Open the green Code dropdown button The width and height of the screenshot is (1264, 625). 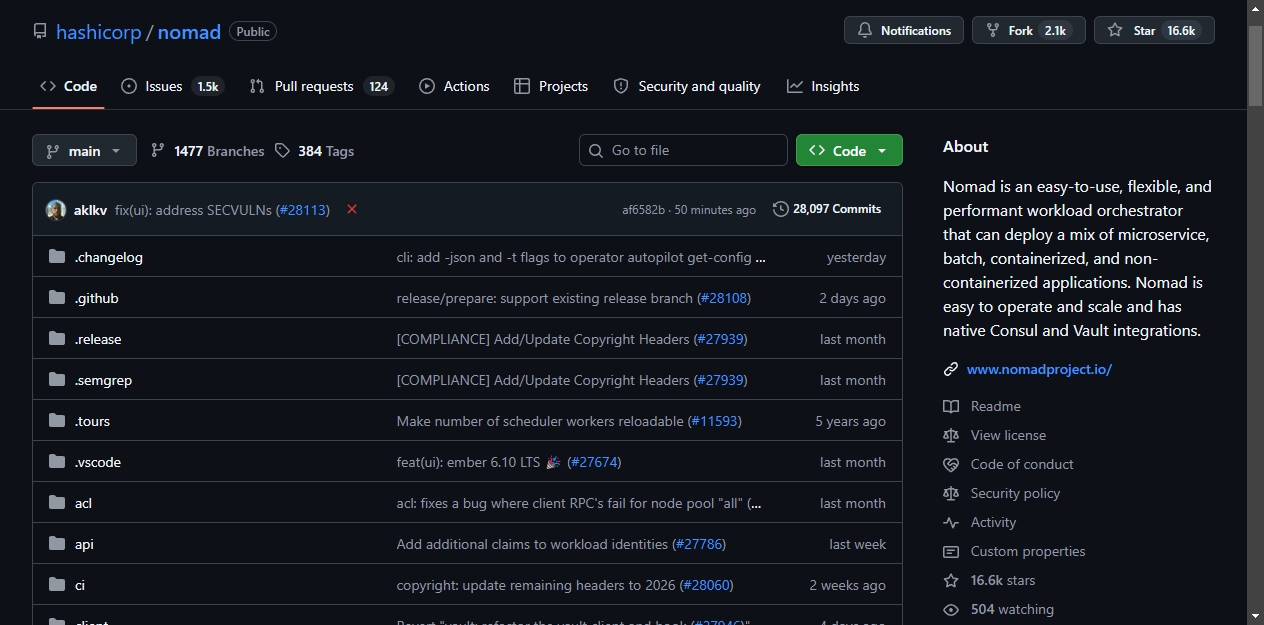pos(849,150)
